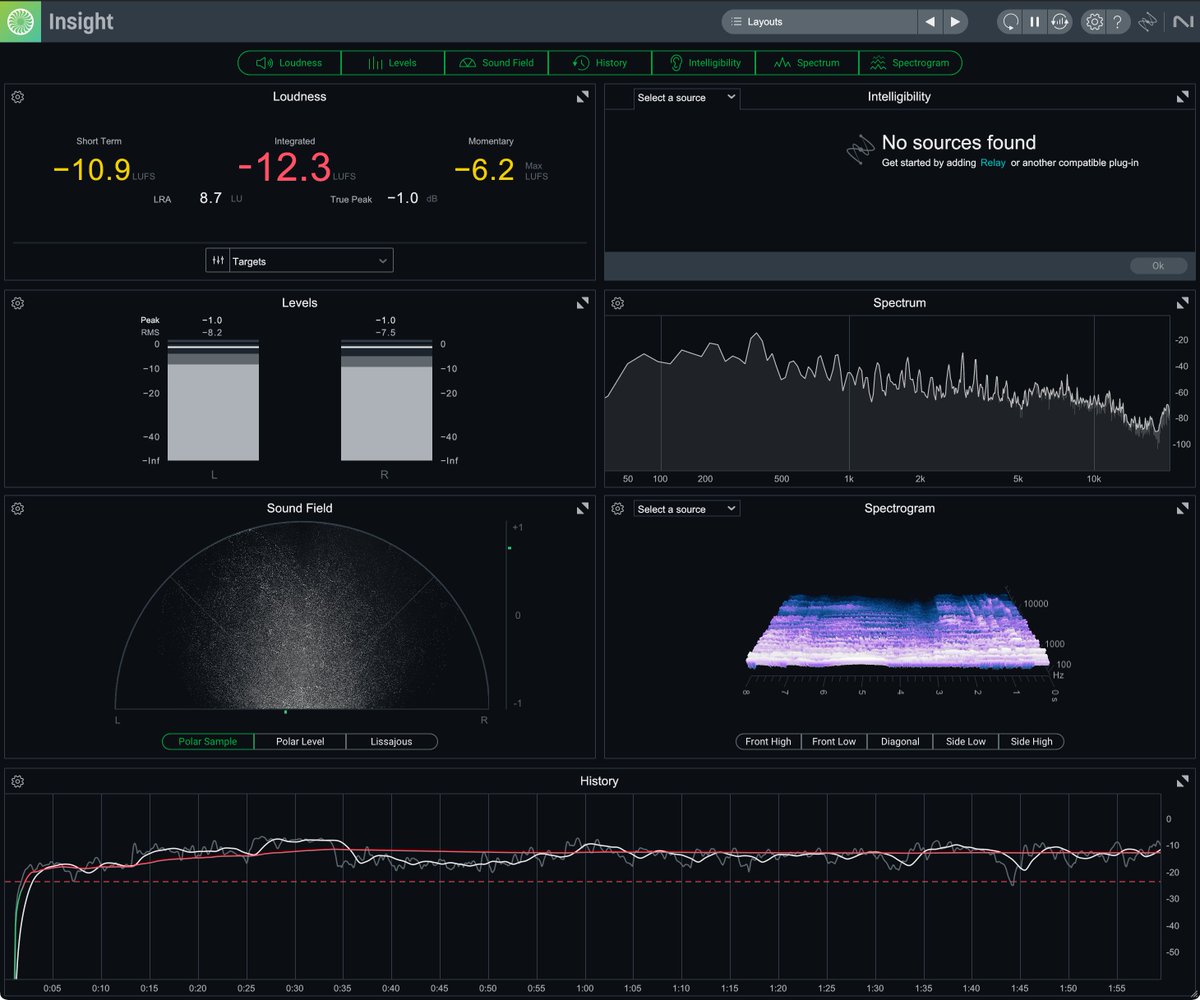The image size is (1200, 1000).
Task: Click the sliders icon beside Targets
Action: pos(218,261)
